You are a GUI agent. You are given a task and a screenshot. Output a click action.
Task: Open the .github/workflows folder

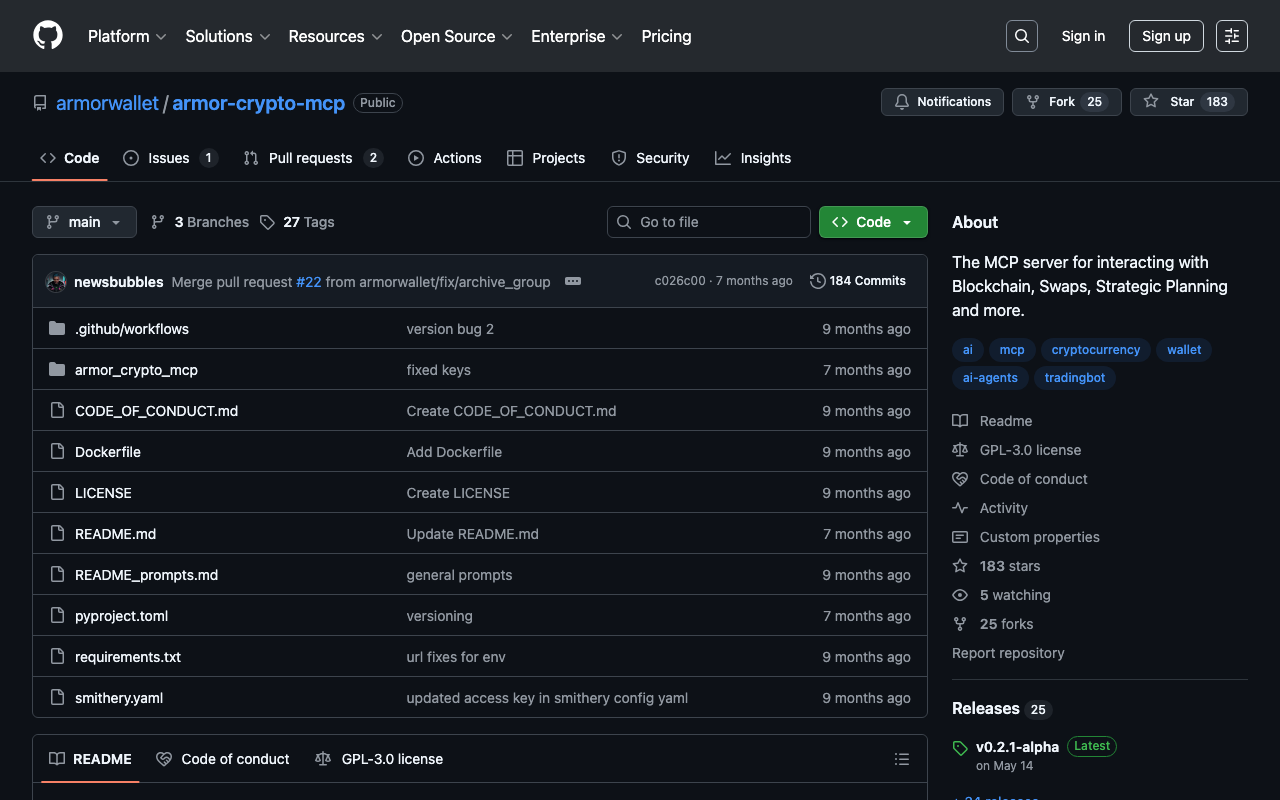click(x=131, y=329)
